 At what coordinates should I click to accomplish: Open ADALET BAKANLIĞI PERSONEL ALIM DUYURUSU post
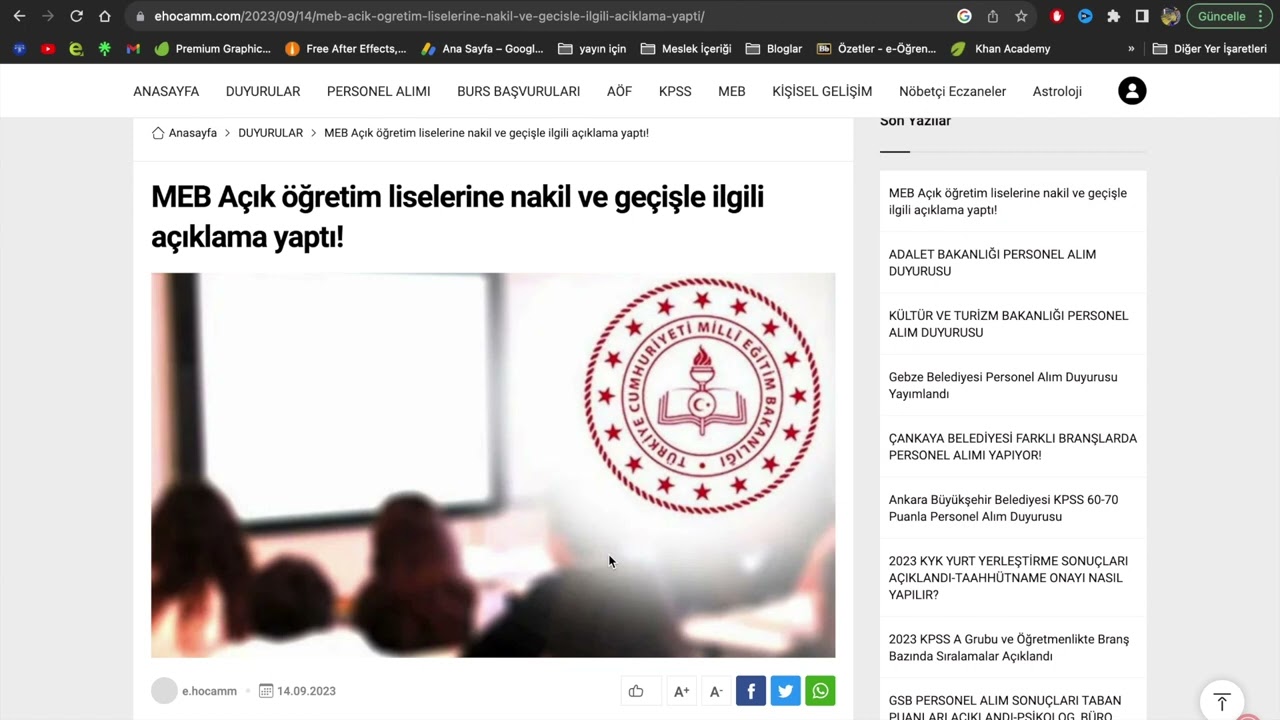pyautogui.click(x=992, y=262)
